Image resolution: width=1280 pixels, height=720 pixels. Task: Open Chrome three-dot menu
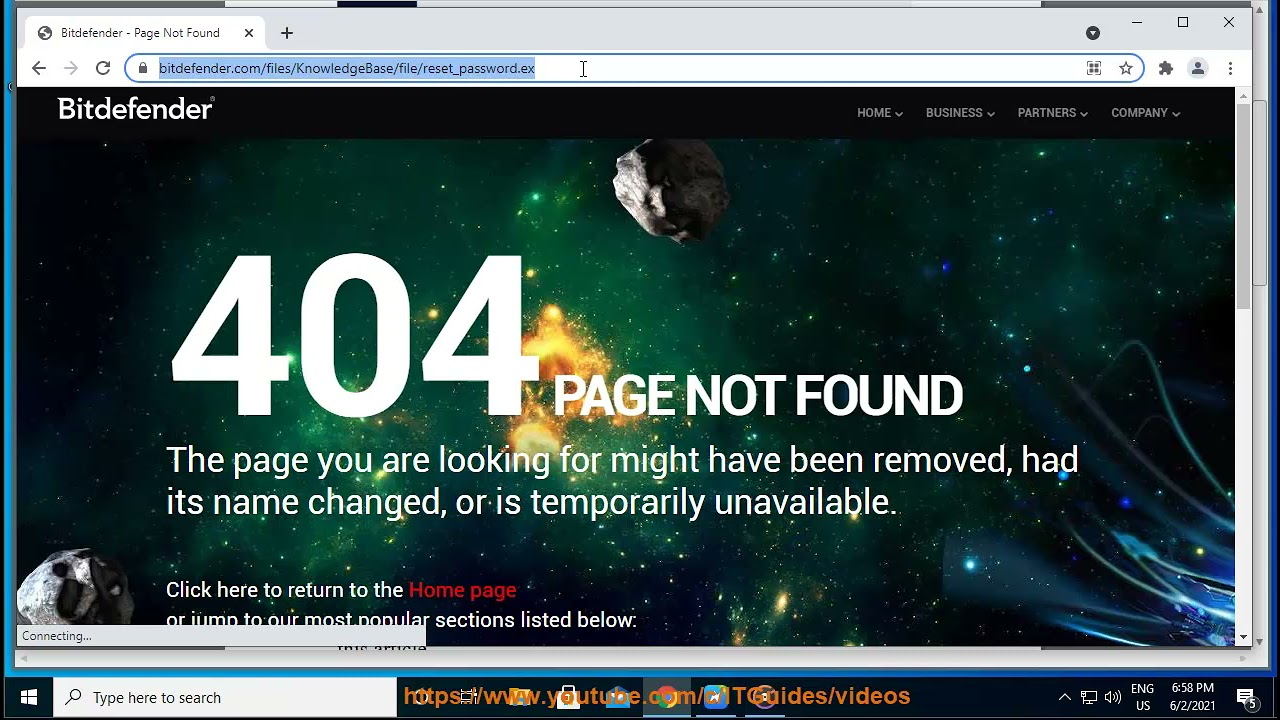click(x=1230, y=68)
